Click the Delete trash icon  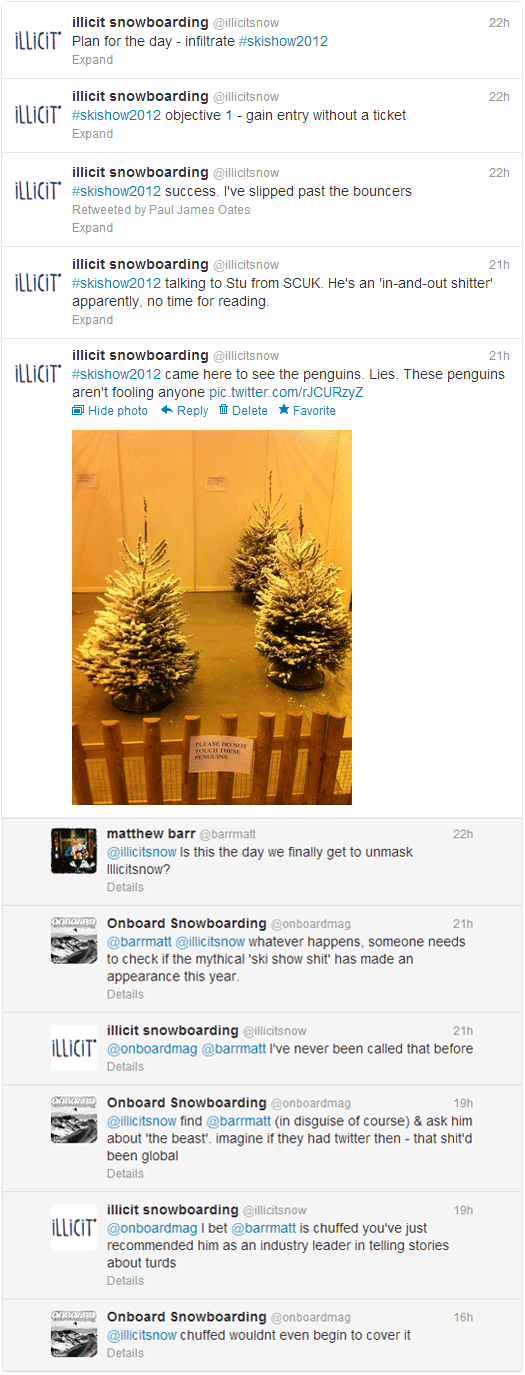coord(223,410)
